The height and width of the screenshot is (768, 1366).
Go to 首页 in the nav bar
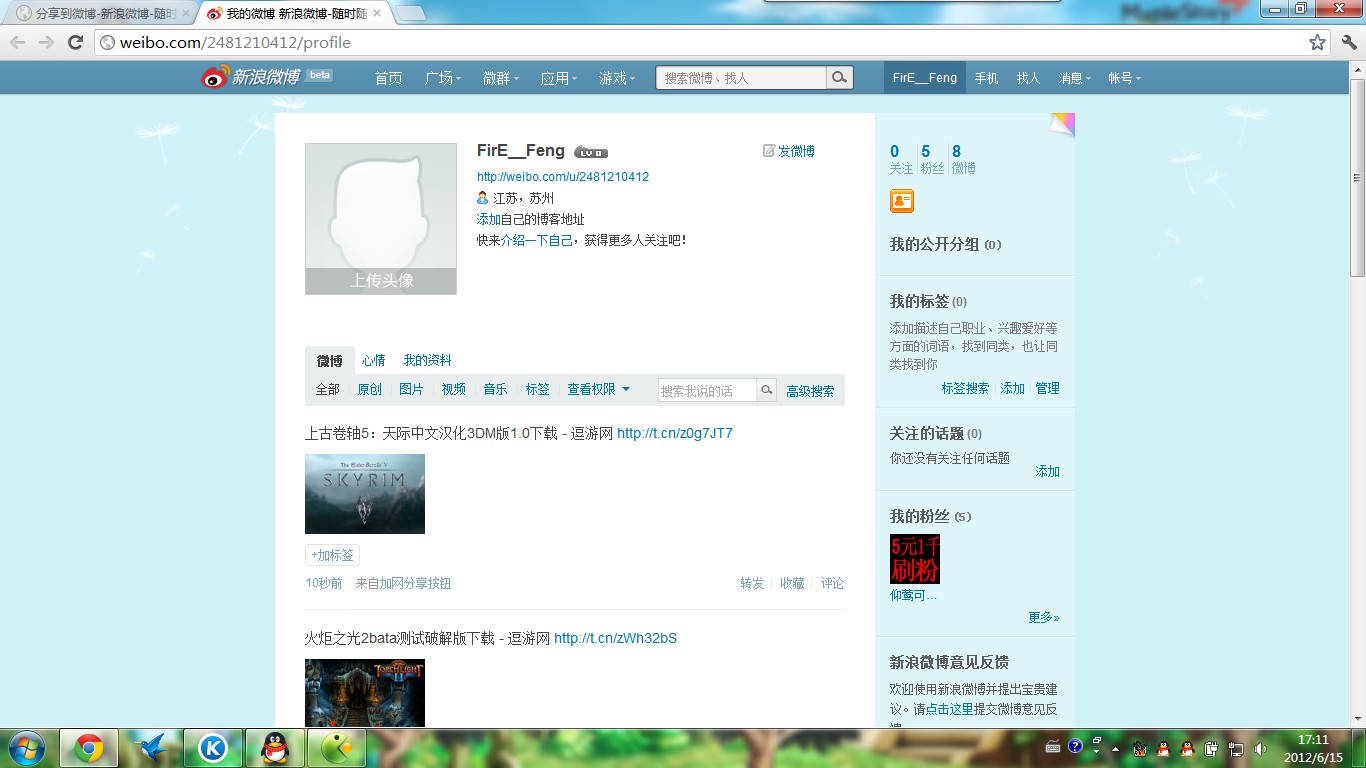(388, 78)
